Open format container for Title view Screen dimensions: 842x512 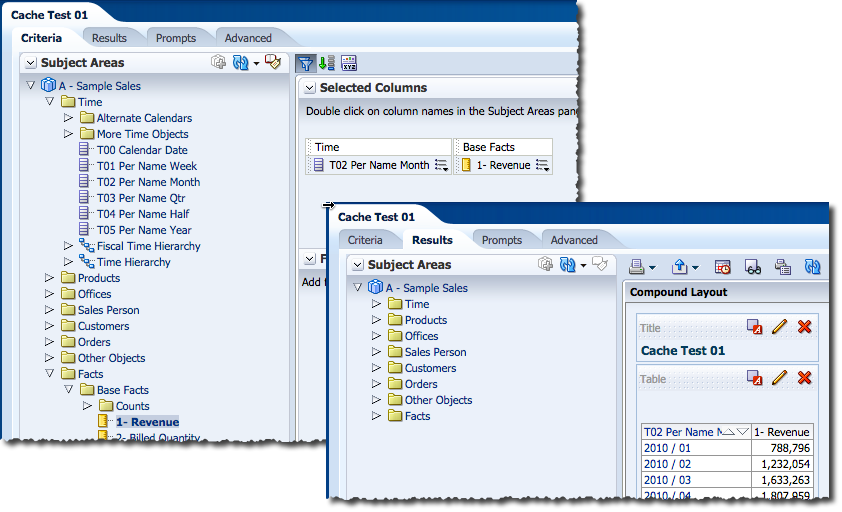[x=755, y=327]
